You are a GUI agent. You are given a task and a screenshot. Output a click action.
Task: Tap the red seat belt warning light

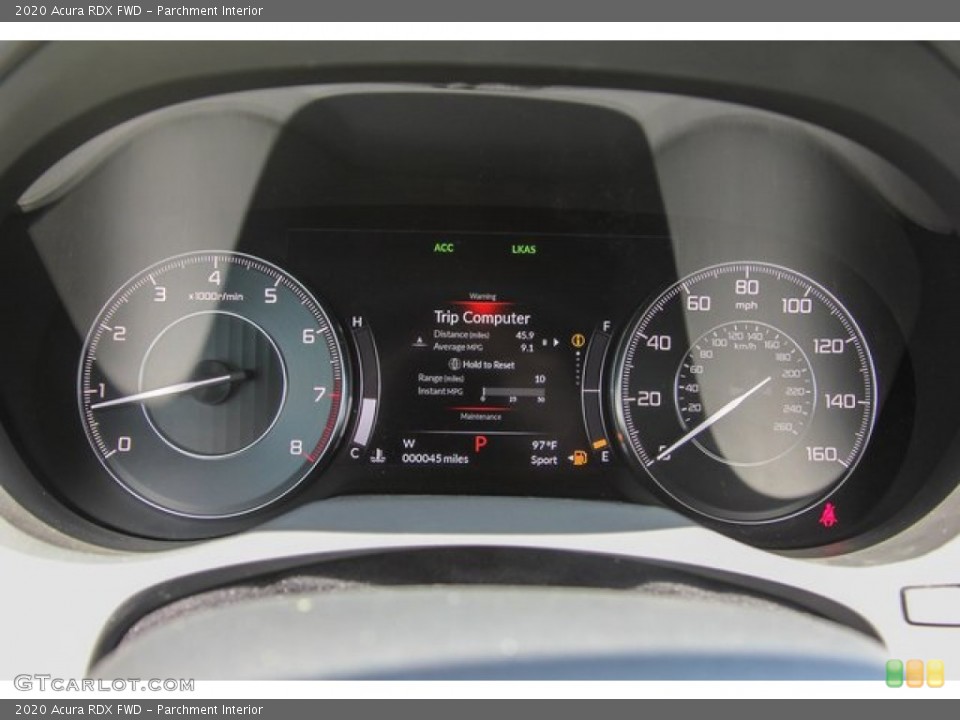(828, 515)
